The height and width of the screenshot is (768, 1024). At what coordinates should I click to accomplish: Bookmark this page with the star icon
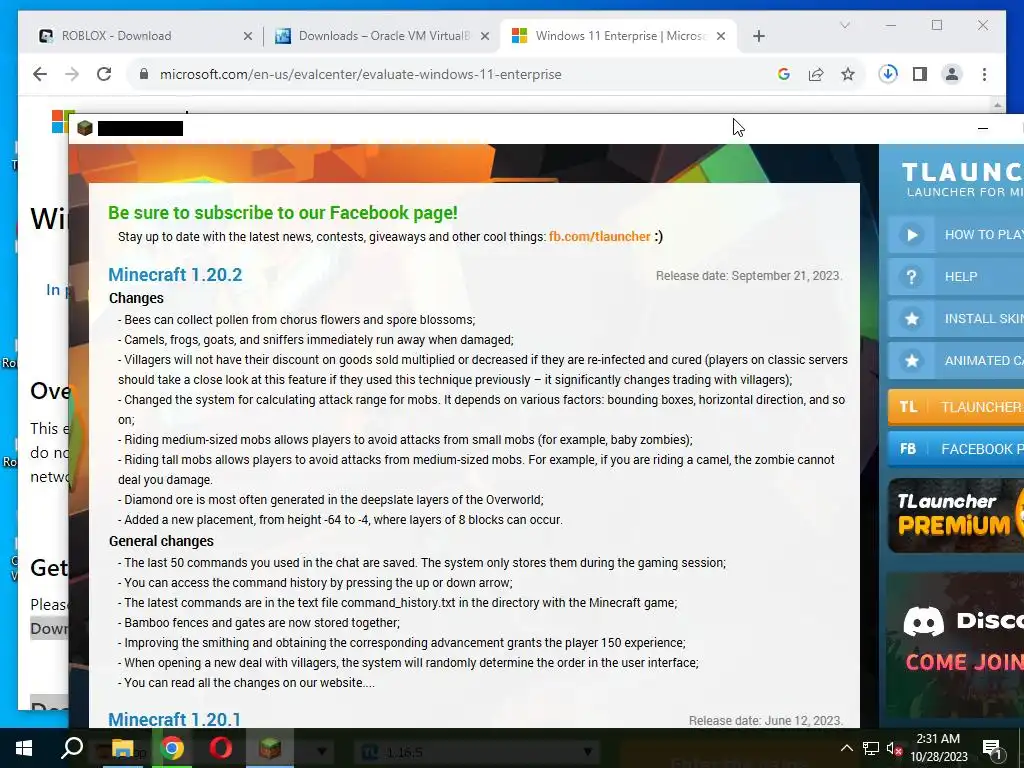click(848, 74)
